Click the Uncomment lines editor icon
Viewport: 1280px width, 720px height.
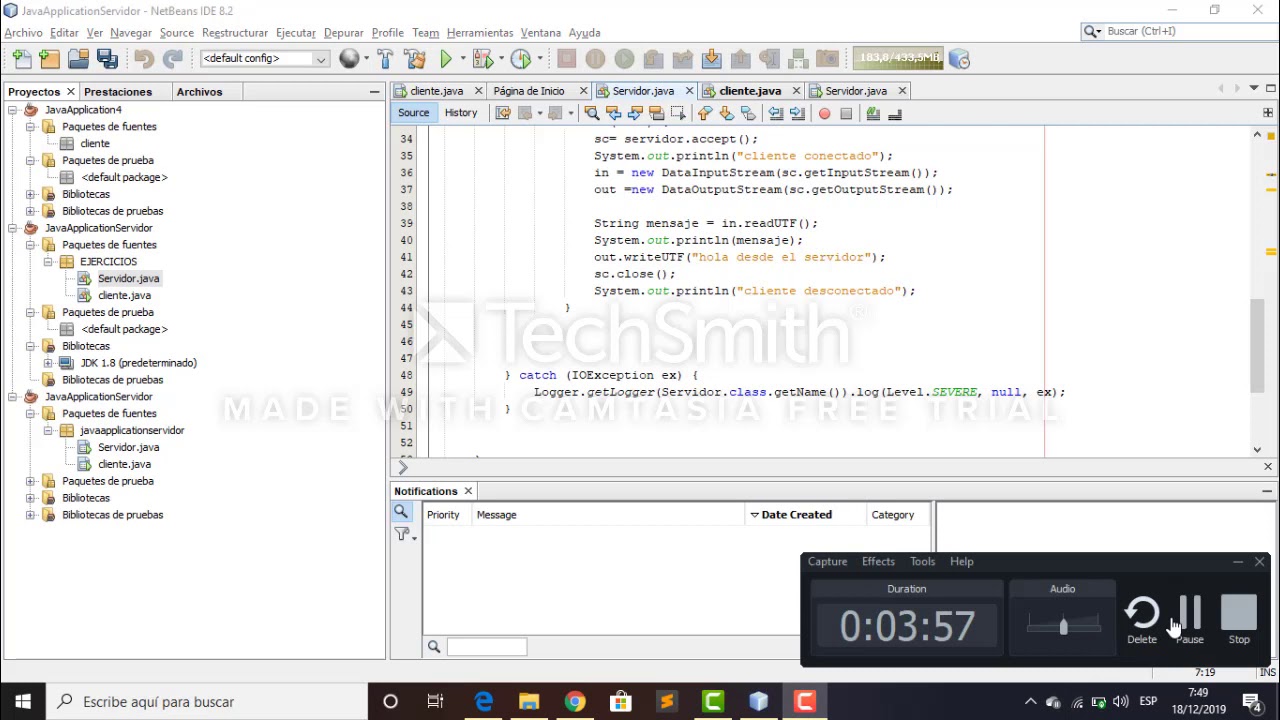tap(894, 113)
